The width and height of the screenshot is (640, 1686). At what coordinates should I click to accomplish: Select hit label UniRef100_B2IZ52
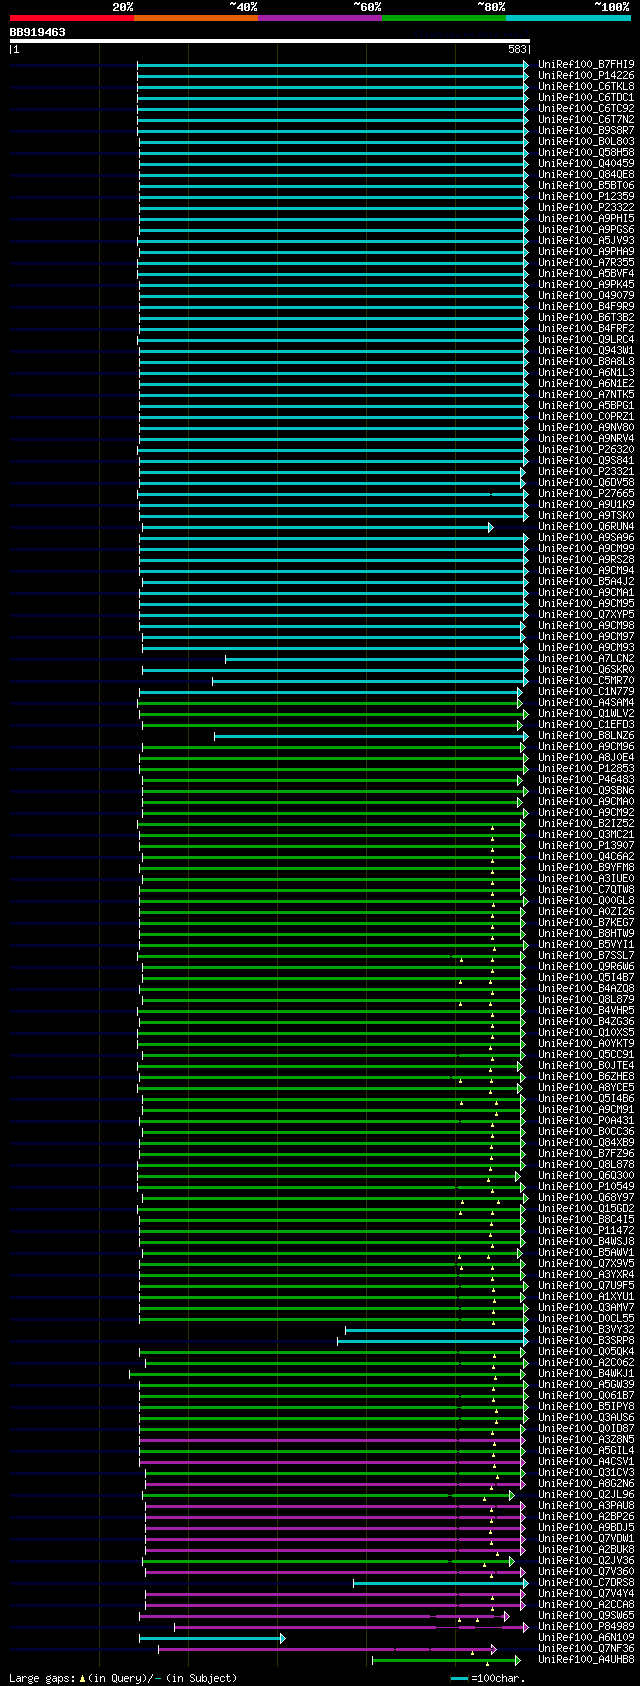[x=586, y=823]
